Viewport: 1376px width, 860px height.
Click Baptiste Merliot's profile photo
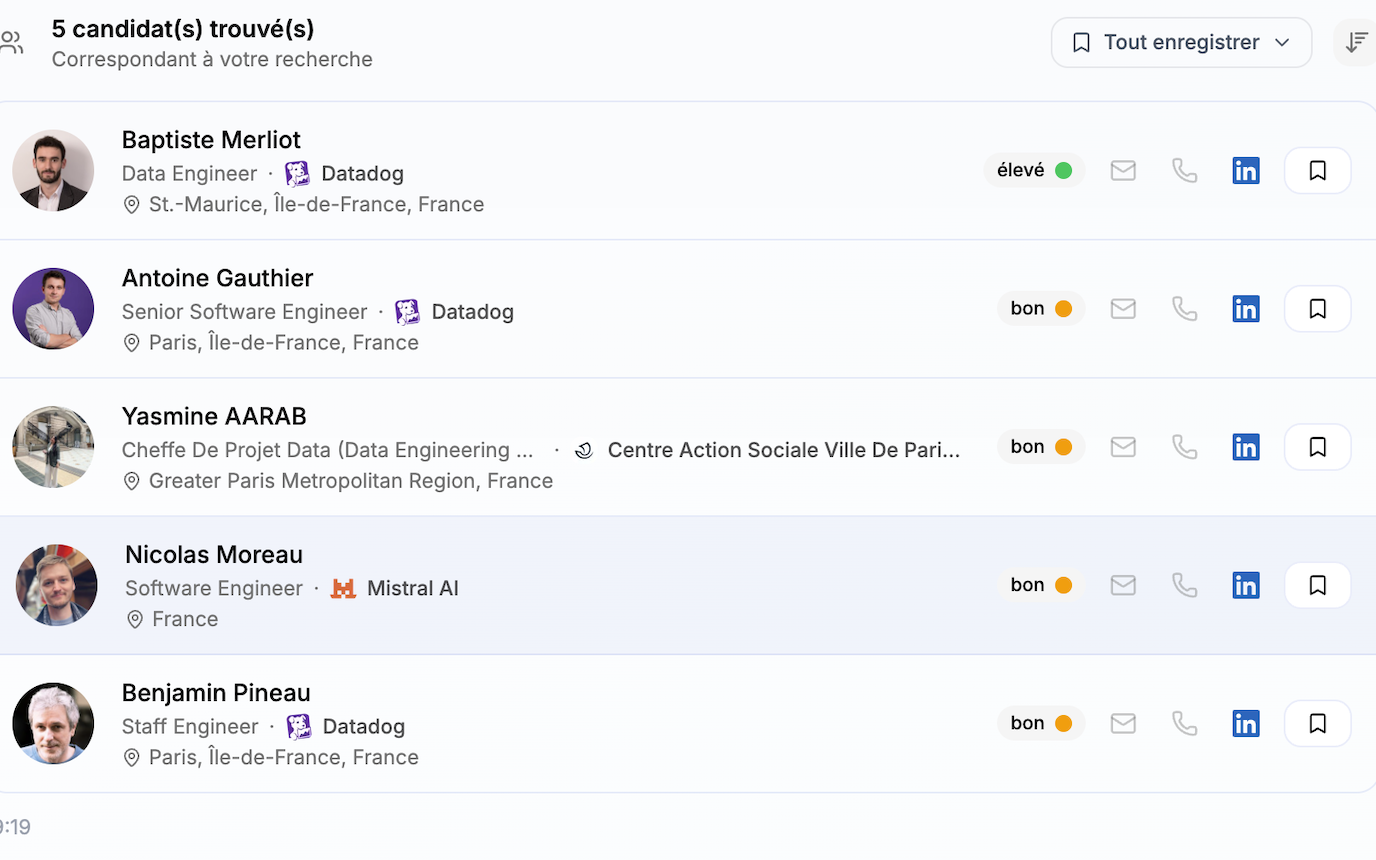[53, 170]
